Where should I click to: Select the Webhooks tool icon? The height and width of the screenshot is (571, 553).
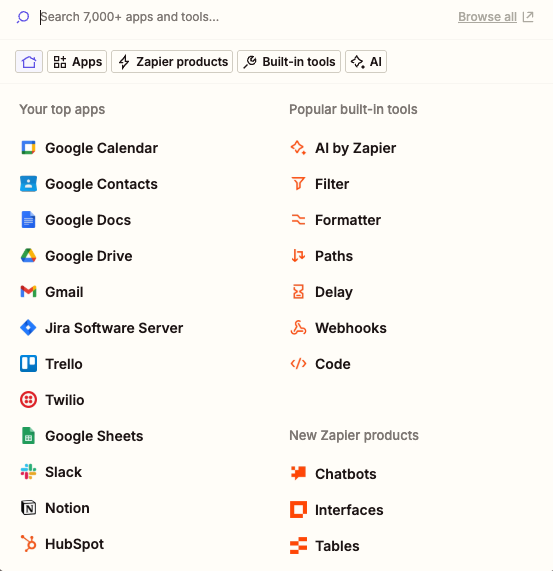click(298, 328)
